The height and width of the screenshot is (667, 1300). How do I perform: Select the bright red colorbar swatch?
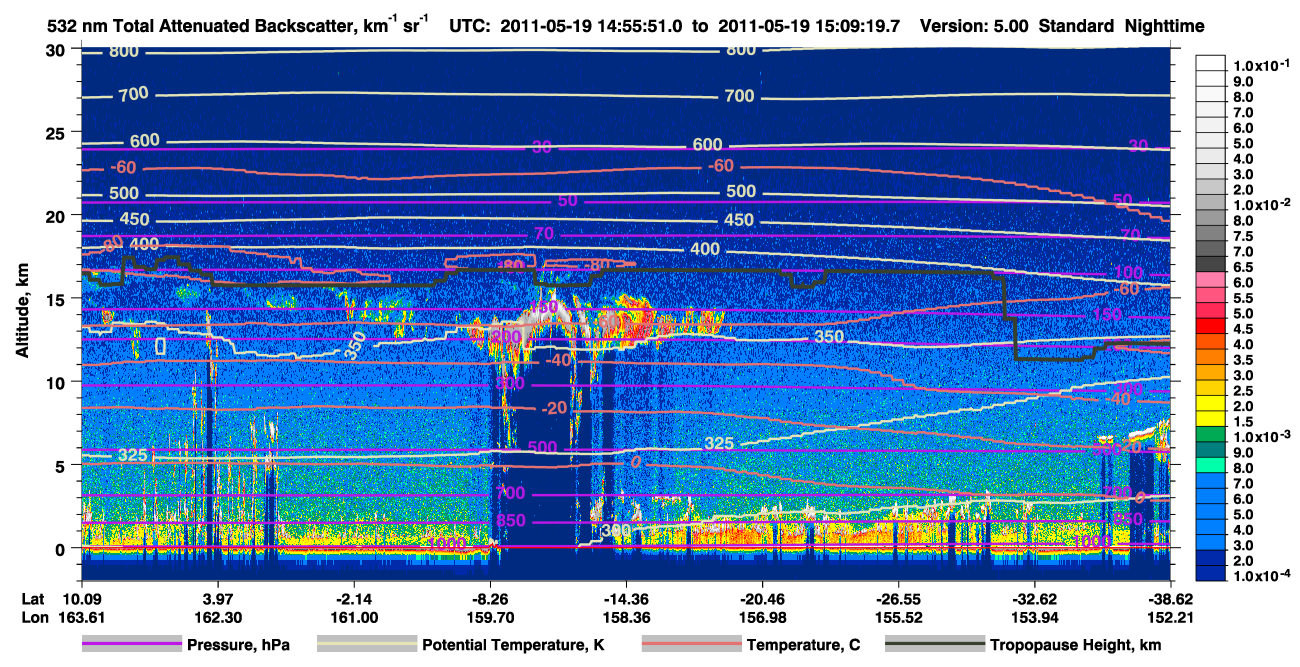pos(1211,327)
